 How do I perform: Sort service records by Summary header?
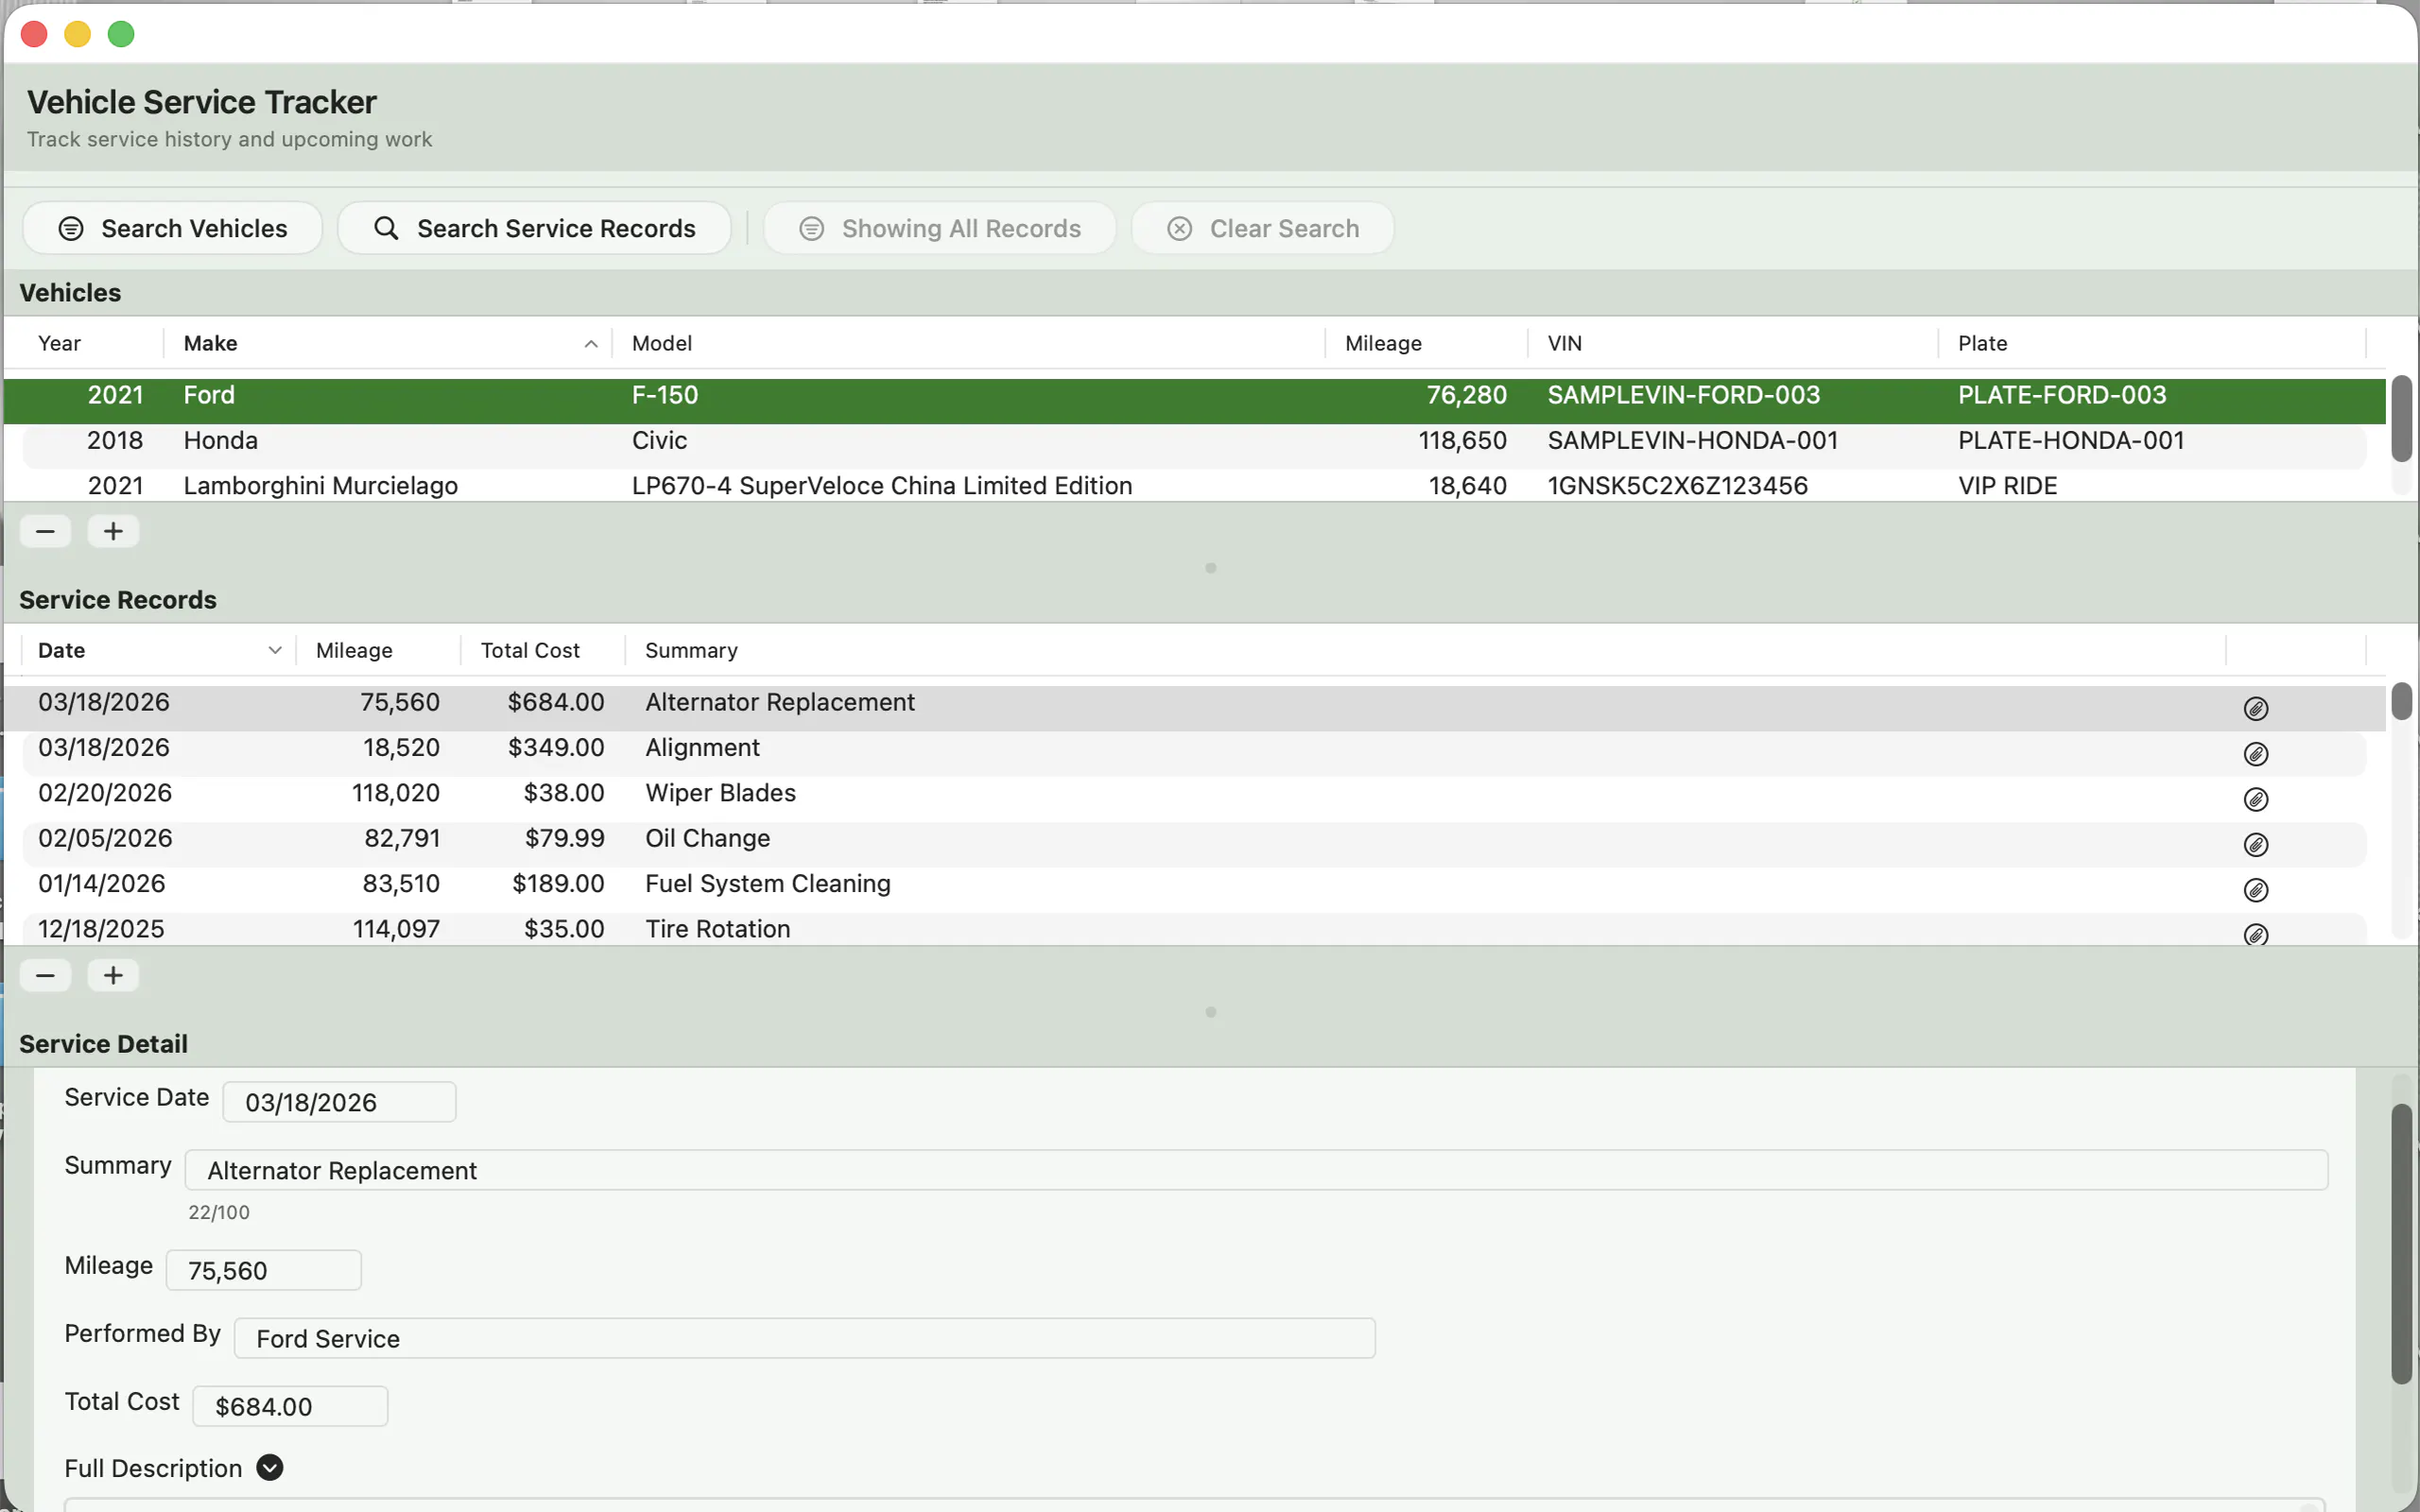pyautogui.click(x=1425, y=650)
